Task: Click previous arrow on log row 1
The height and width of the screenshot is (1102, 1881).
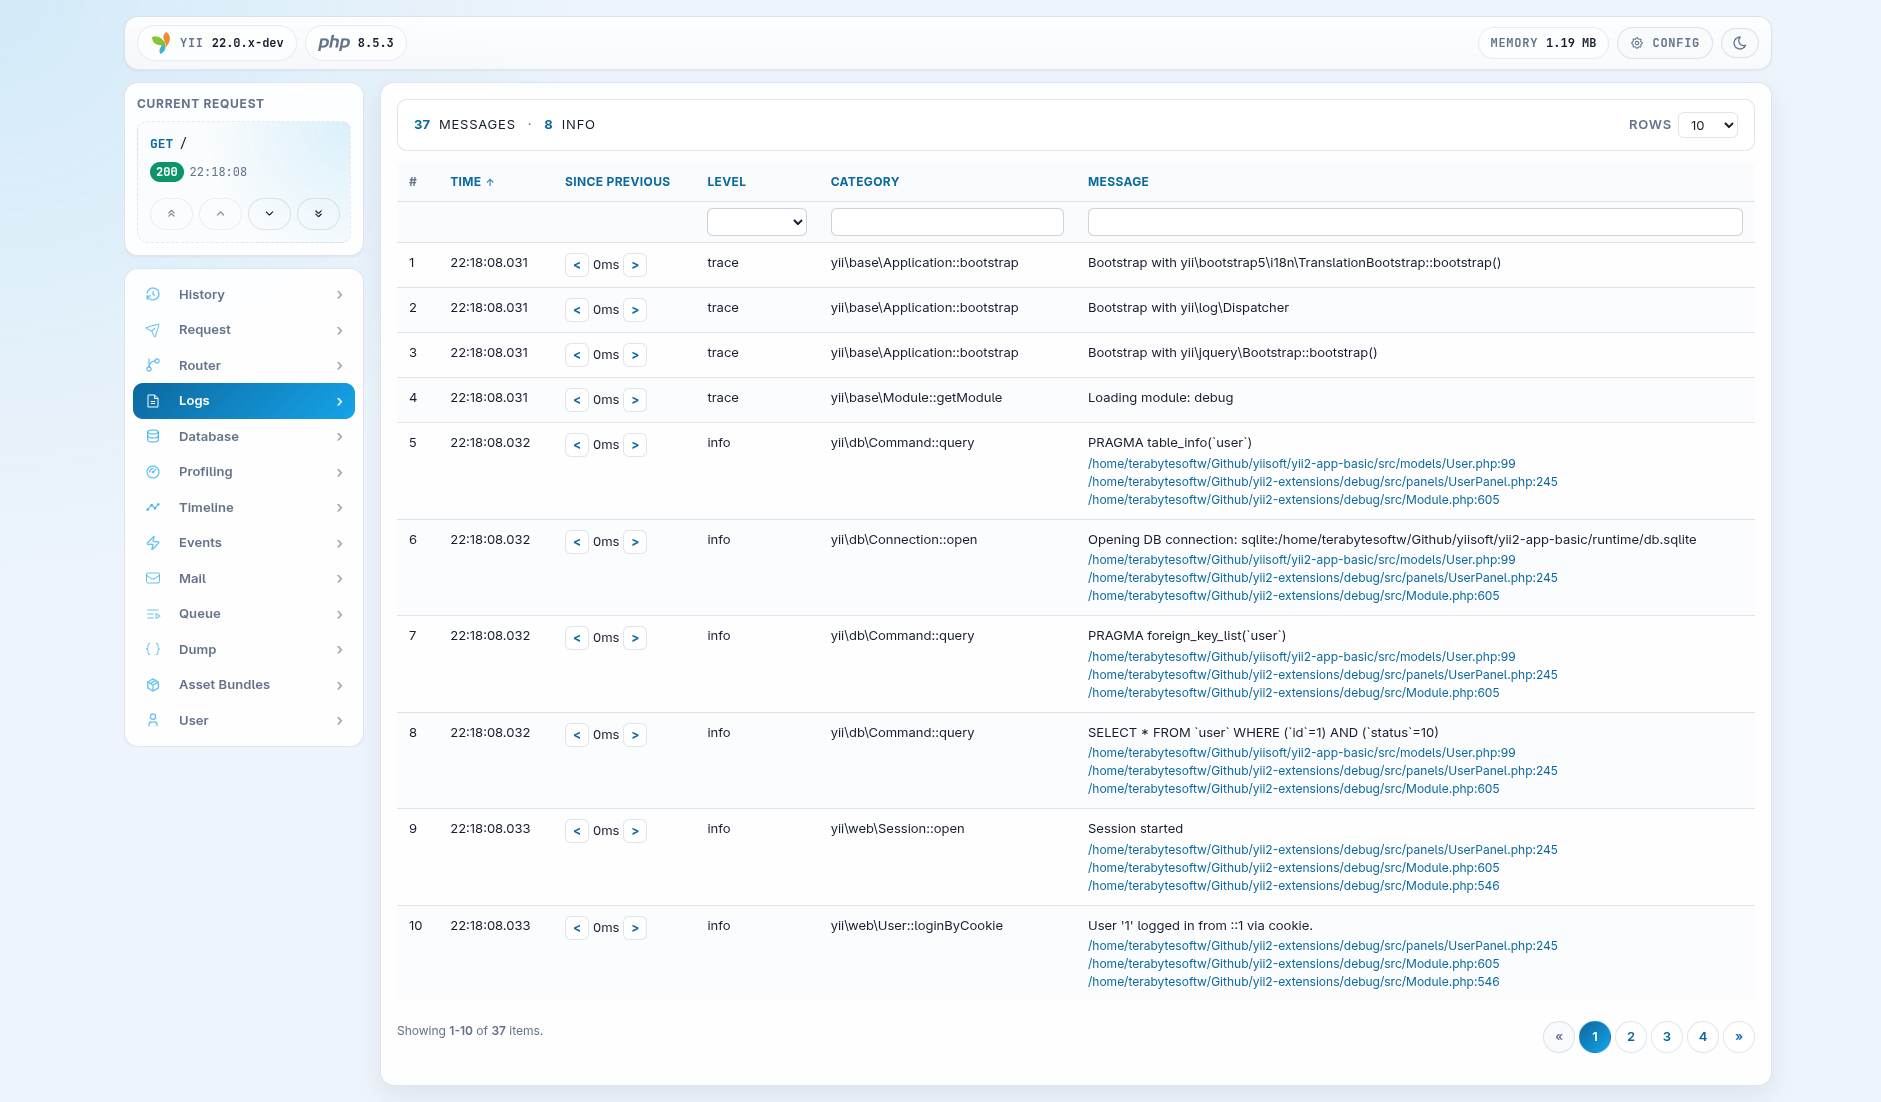Action: point(577,265)
